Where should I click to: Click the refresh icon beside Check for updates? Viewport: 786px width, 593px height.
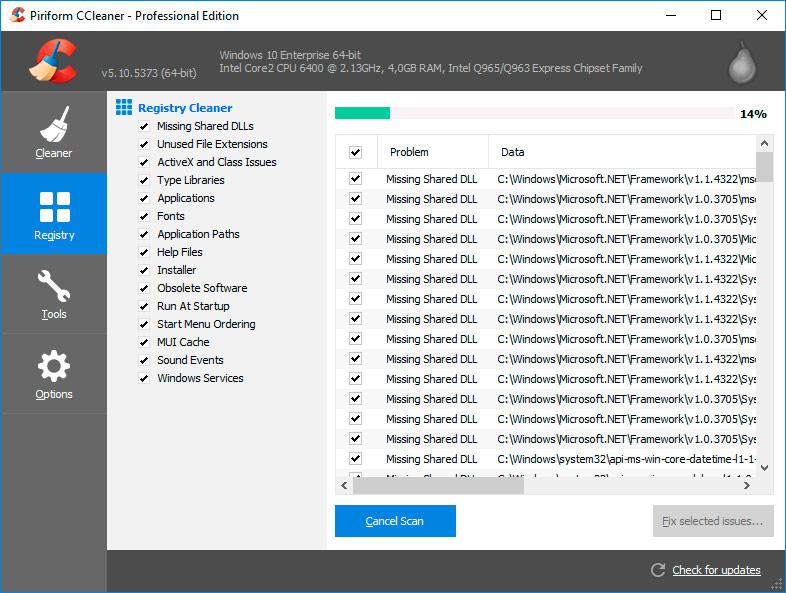tap(658, 570)
